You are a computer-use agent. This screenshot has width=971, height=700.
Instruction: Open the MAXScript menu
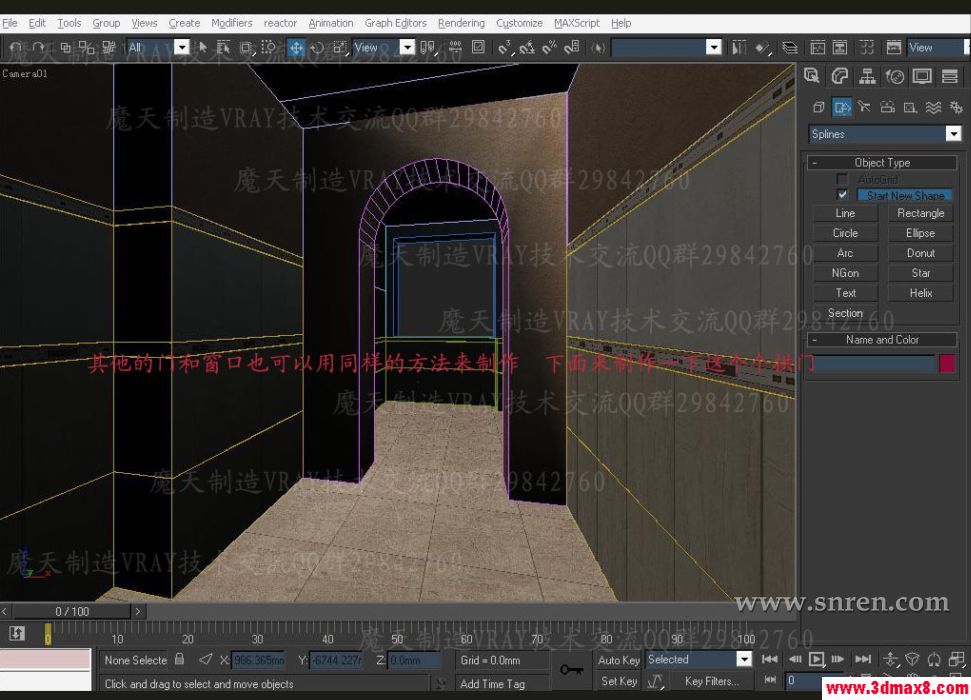(x=576, y=23)
